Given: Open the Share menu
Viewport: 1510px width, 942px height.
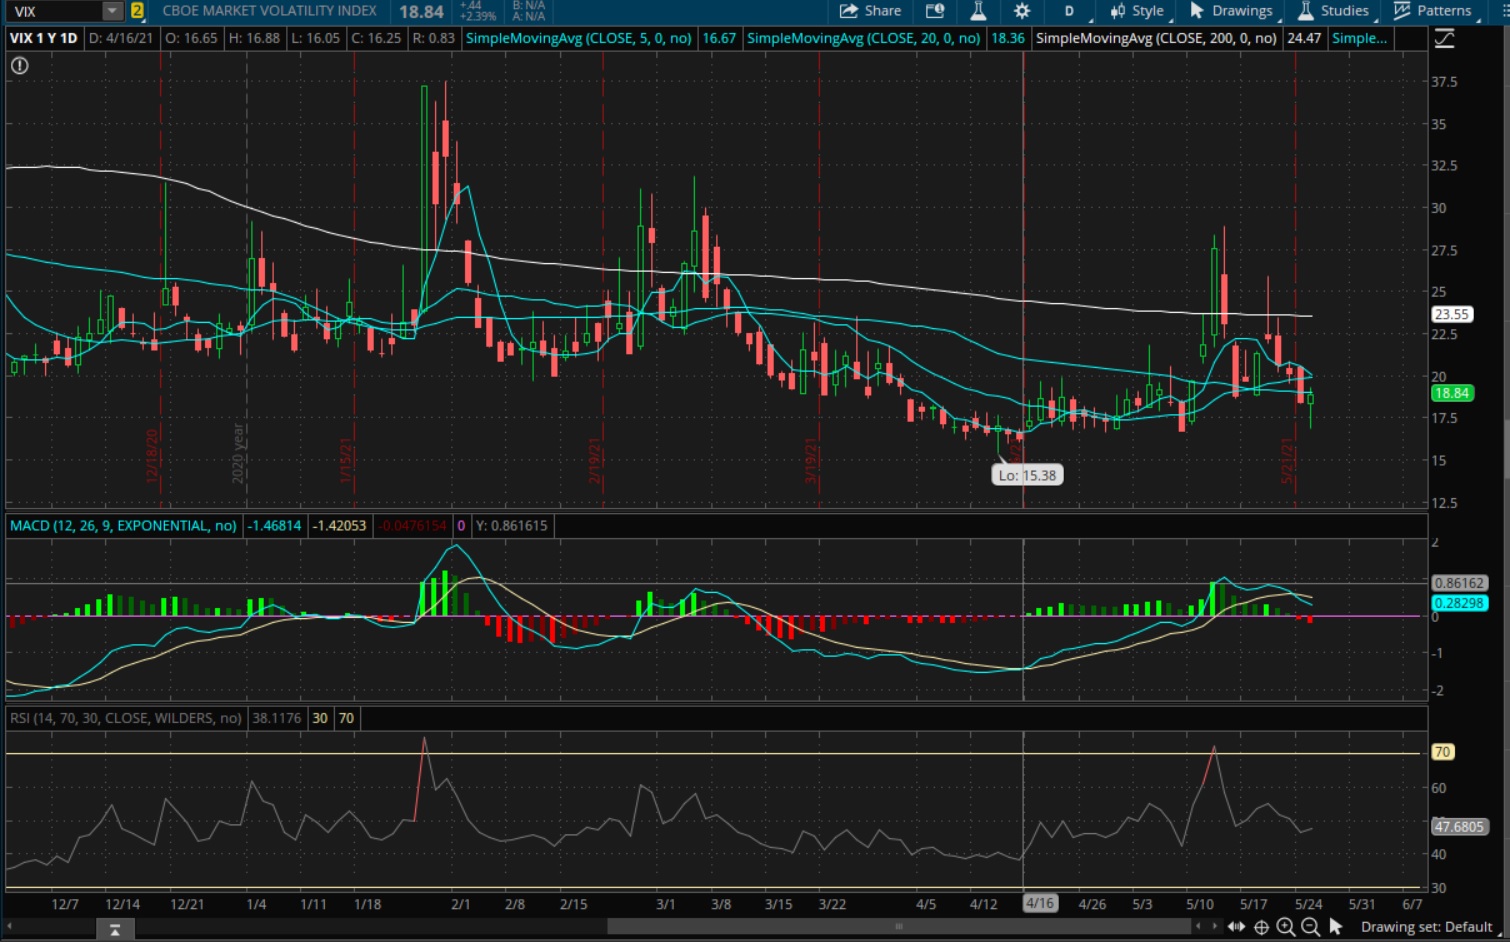Looking at the screenshot, I should pos(870,11).
